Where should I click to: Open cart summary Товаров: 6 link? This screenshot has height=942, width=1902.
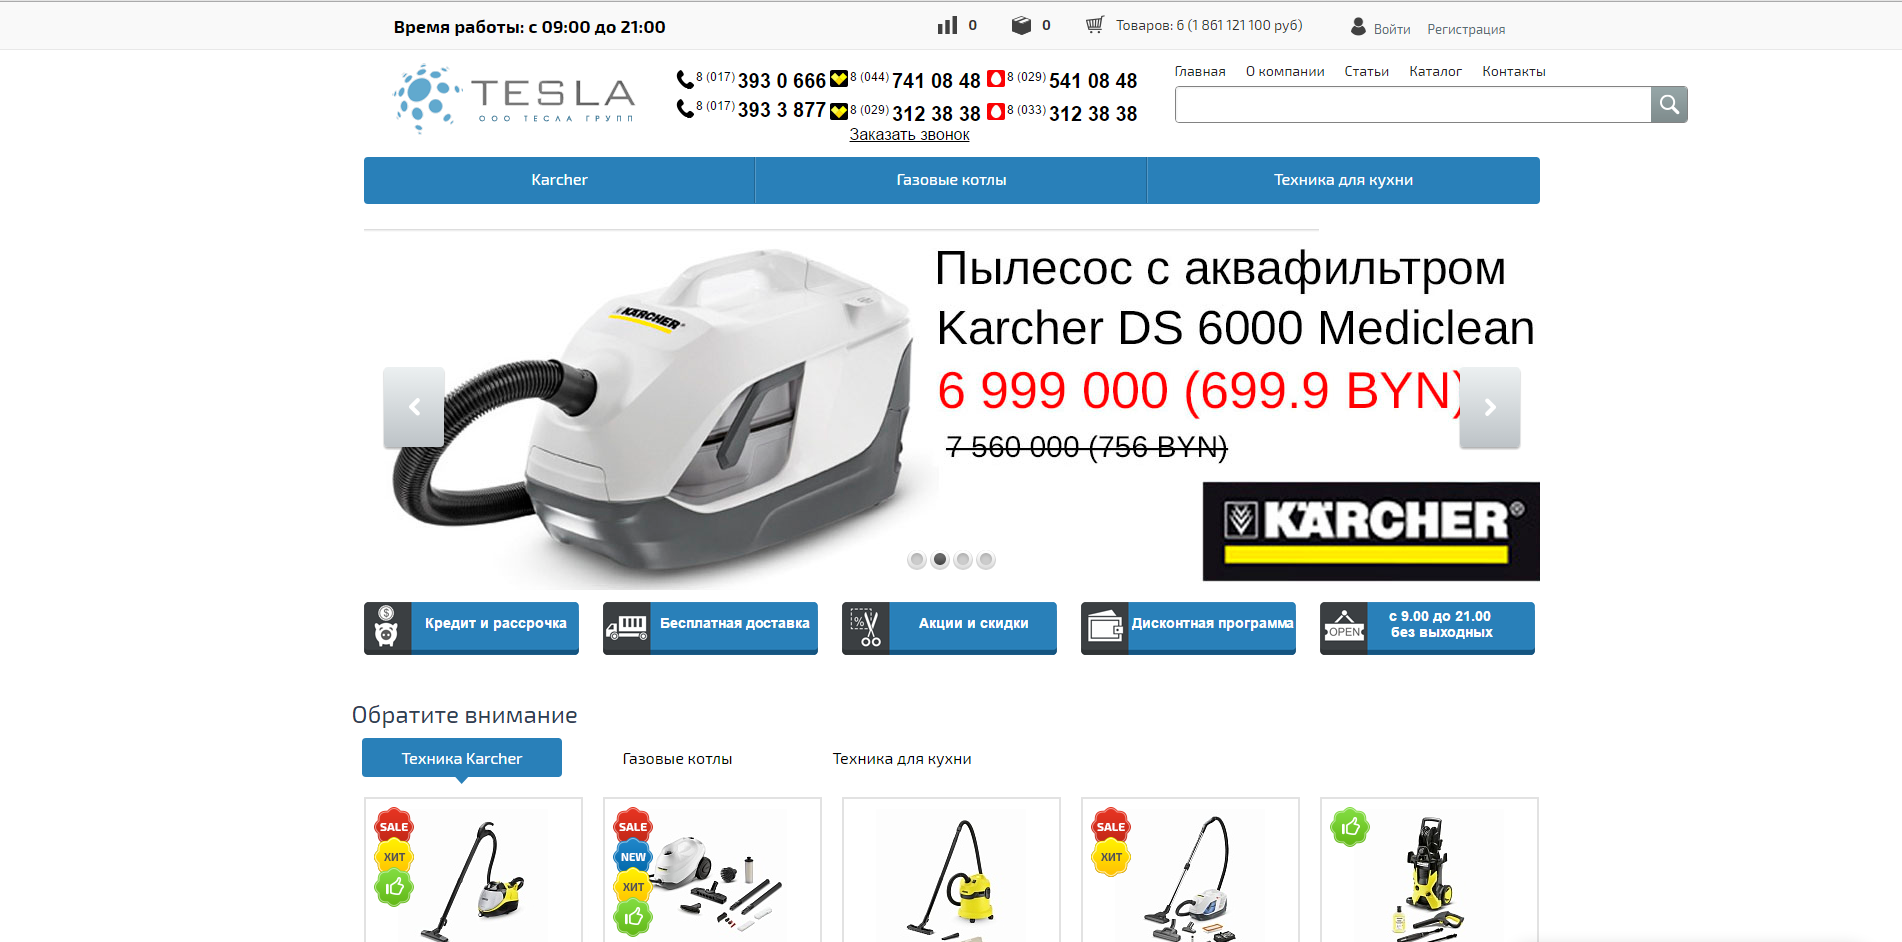[1209, 25]
